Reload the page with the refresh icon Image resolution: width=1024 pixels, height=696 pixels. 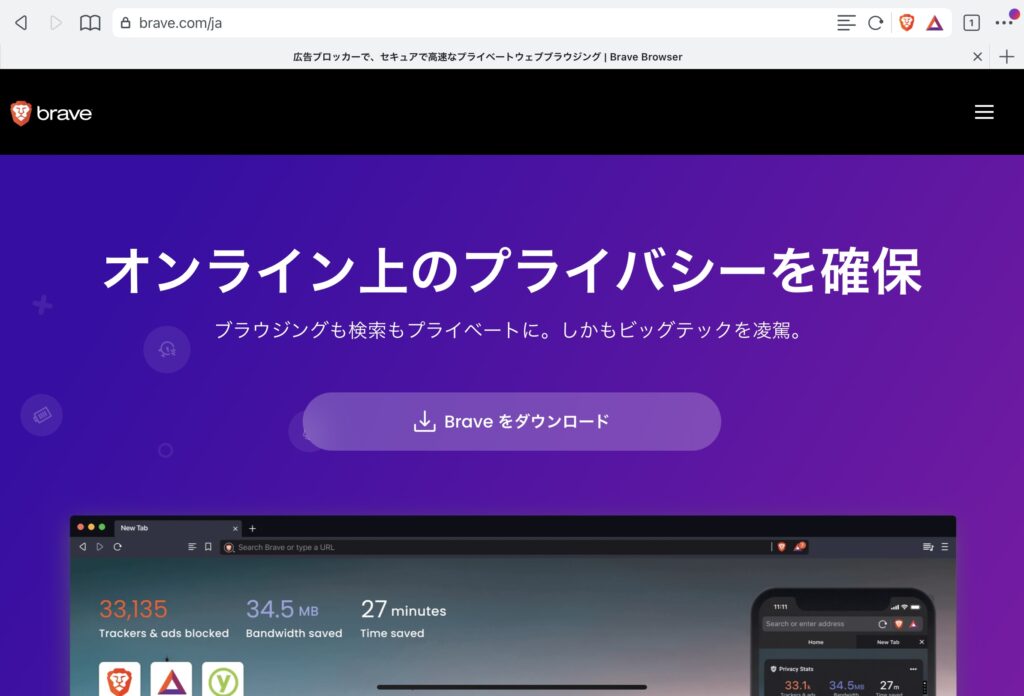[876, 23]
